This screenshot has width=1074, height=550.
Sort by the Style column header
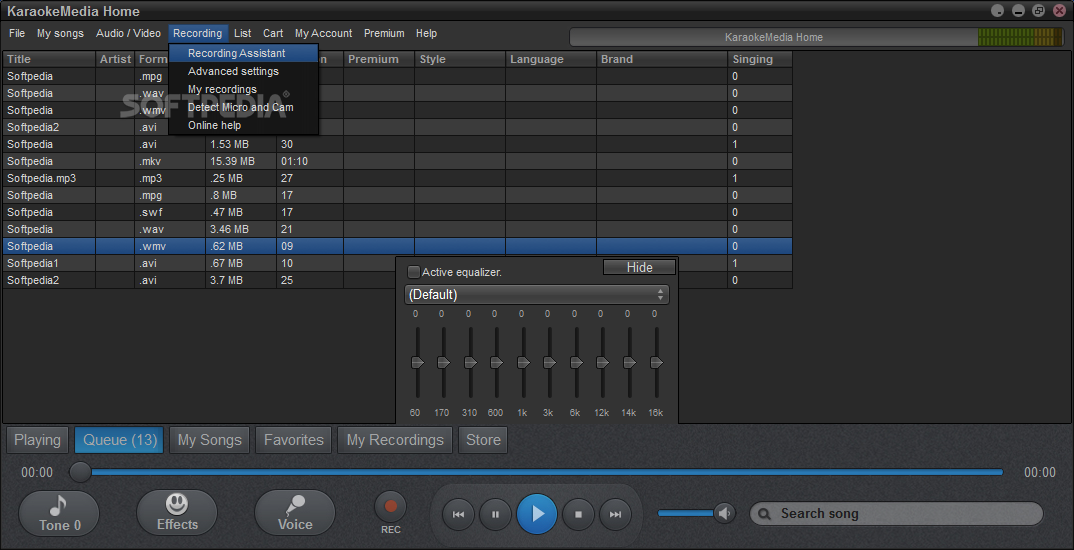pyautogui.click(x=460, y=59)
